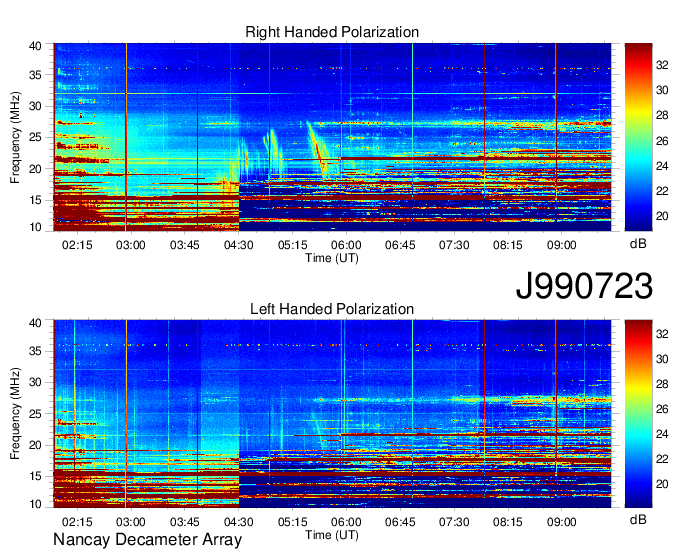Click the 10 MHz tick of Left Handed plot

[x=35, y=504]
